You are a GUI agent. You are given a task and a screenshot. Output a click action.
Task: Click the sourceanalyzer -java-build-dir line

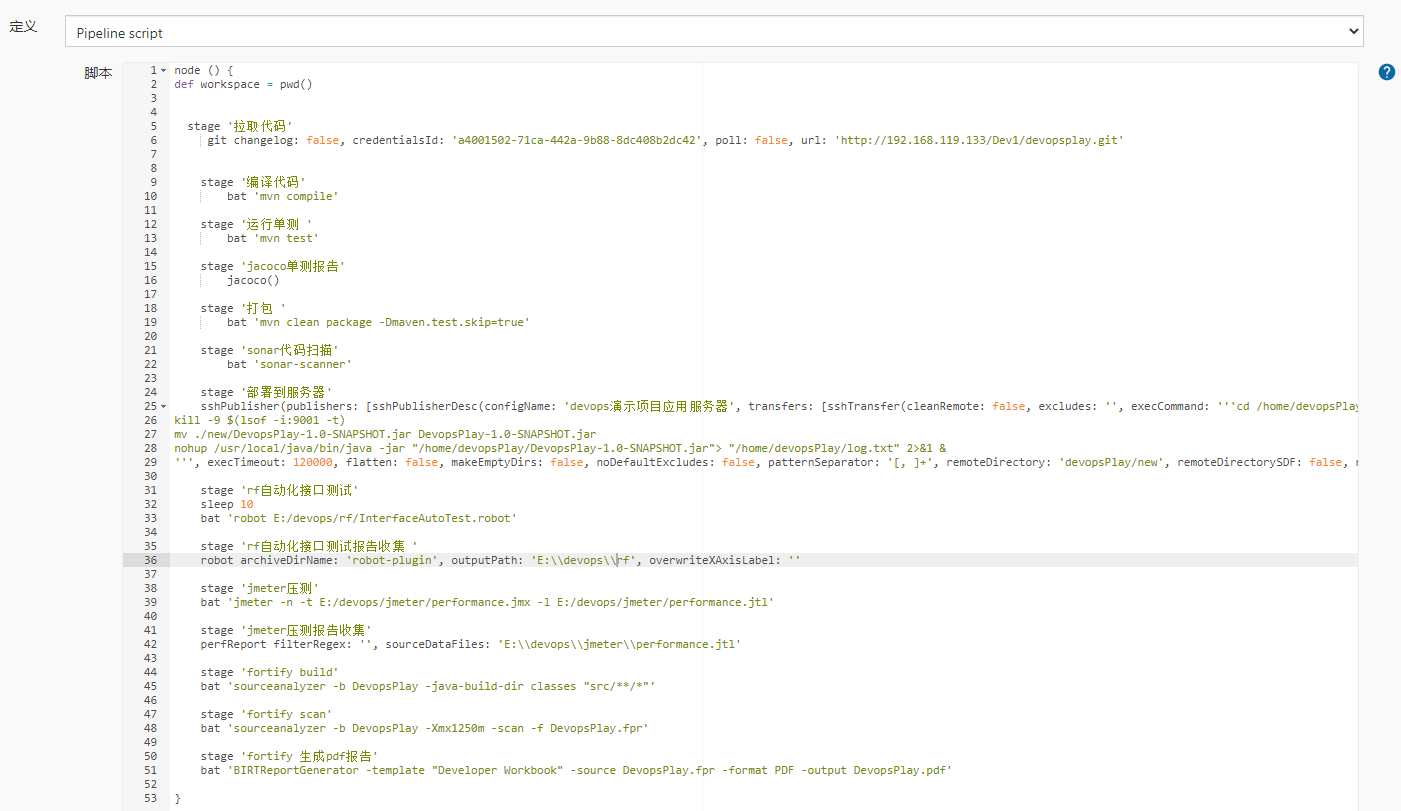point(427,686)
